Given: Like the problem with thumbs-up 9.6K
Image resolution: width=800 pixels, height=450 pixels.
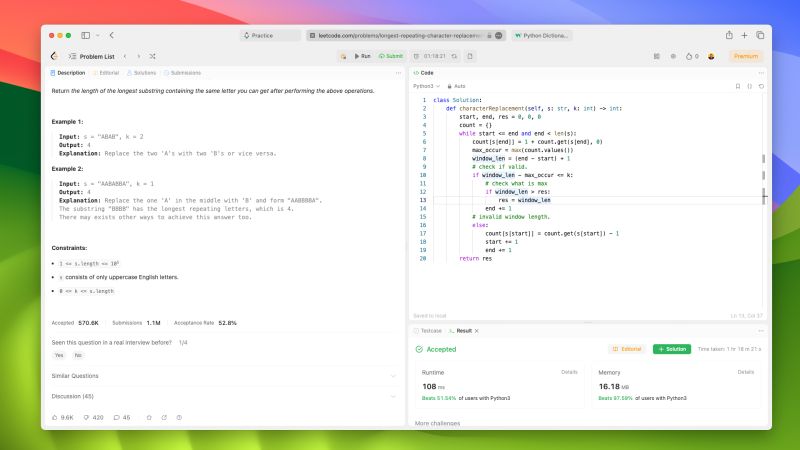Looking at the screenshot, I should point(63,417).
